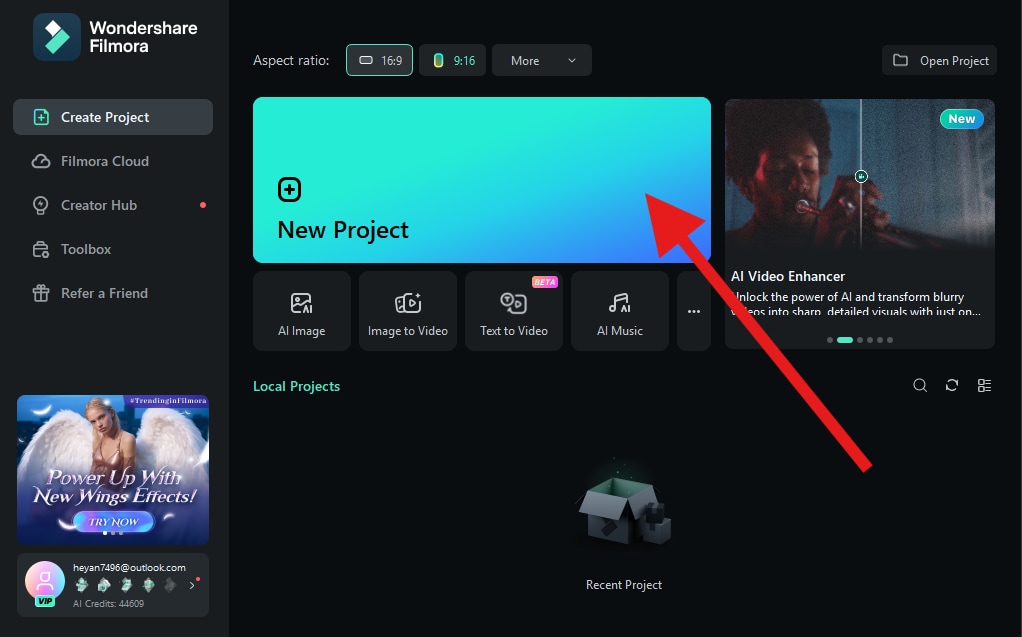This screenshot has width=1022, height=637.
Task: Click the VIP user avatar
Action: (x=45, y=582)
